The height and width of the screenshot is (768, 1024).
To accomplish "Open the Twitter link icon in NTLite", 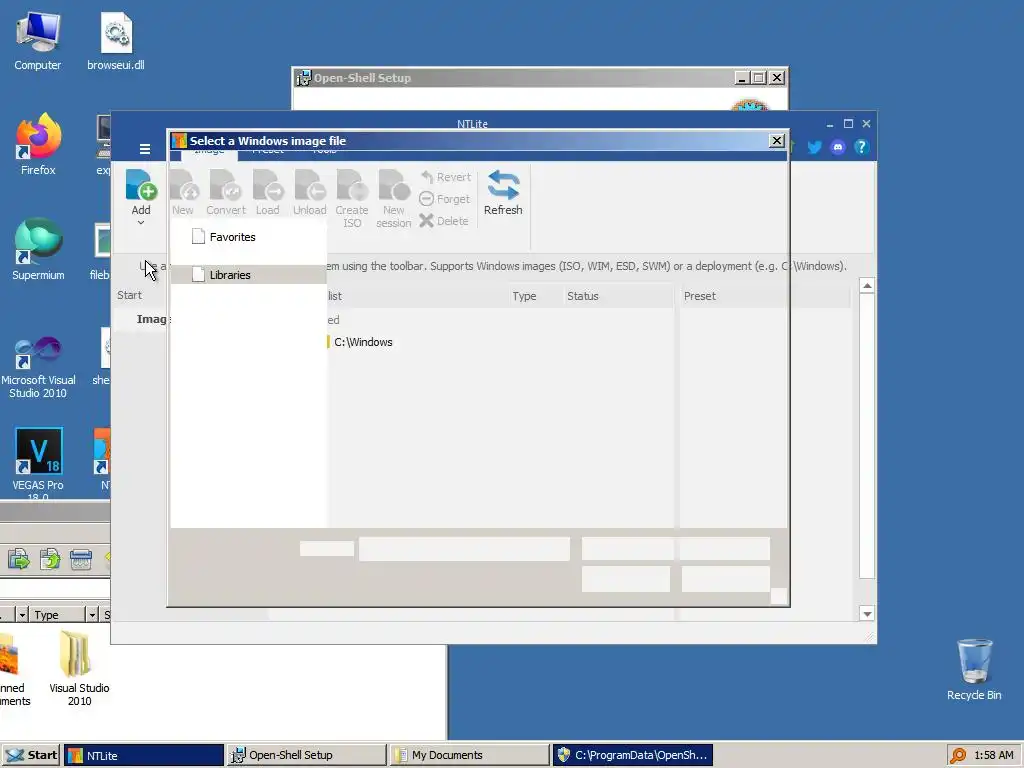I will (x=814, y=148).
